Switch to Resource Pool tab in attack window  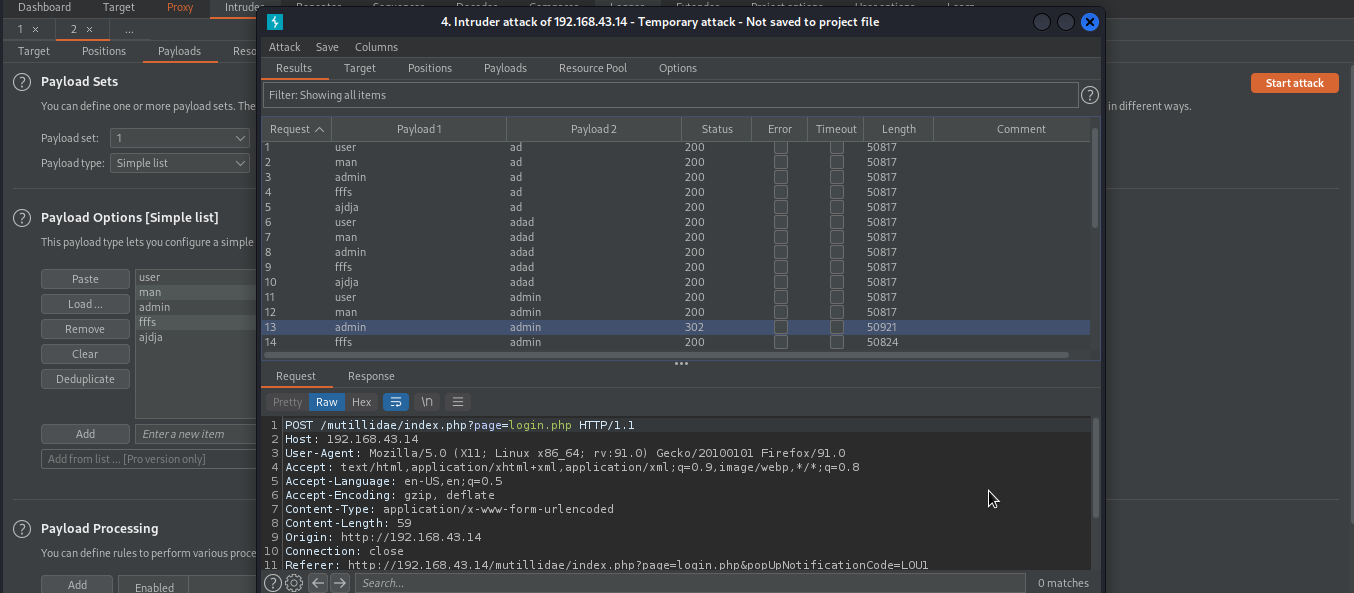click(x=593, y=68)
